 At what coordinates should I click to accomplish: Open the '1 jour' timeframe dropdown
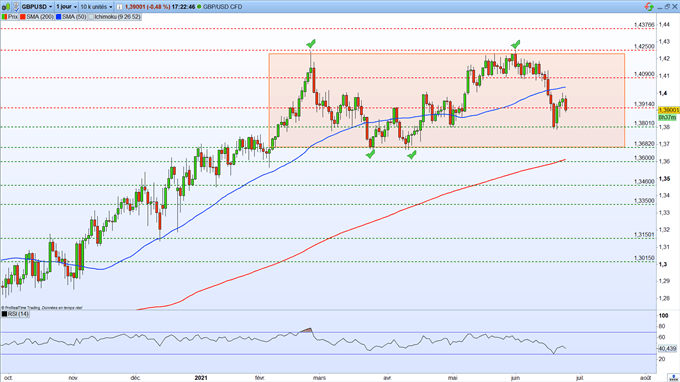click(x=66, y=7)
